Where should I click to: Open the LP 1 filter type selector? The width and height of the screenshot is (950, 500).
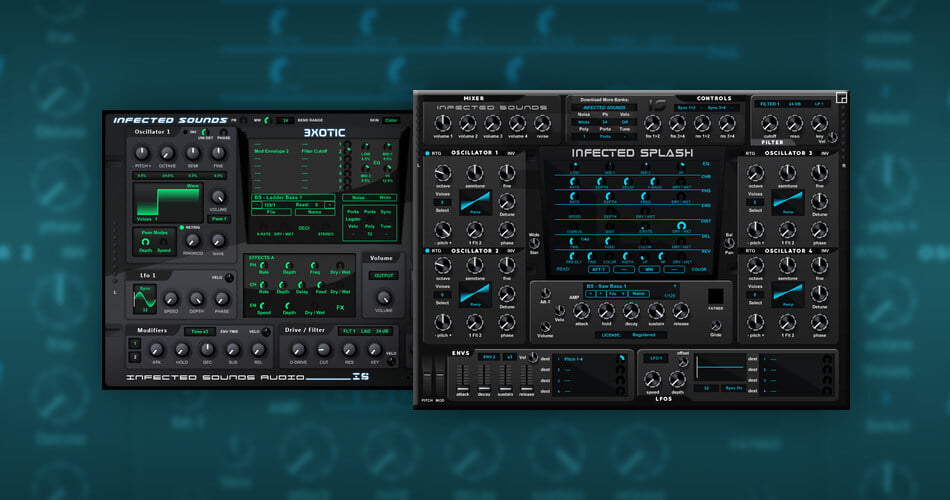pyautogui.click(x=819, y=104)
